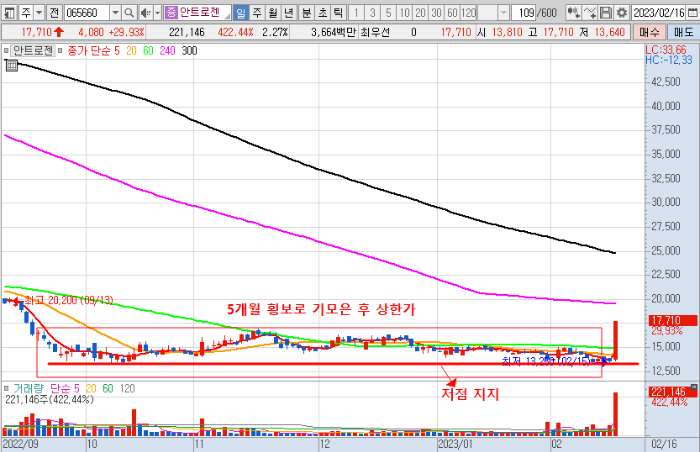700x452 pixels.
Task: Click the 3,664백만 trading value
Action: pyautogui.click(x=333, y=32)
